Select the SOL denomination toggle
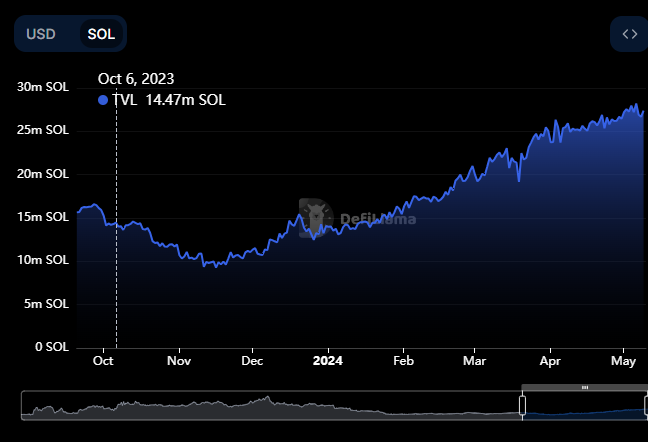 tap(101, 34)
